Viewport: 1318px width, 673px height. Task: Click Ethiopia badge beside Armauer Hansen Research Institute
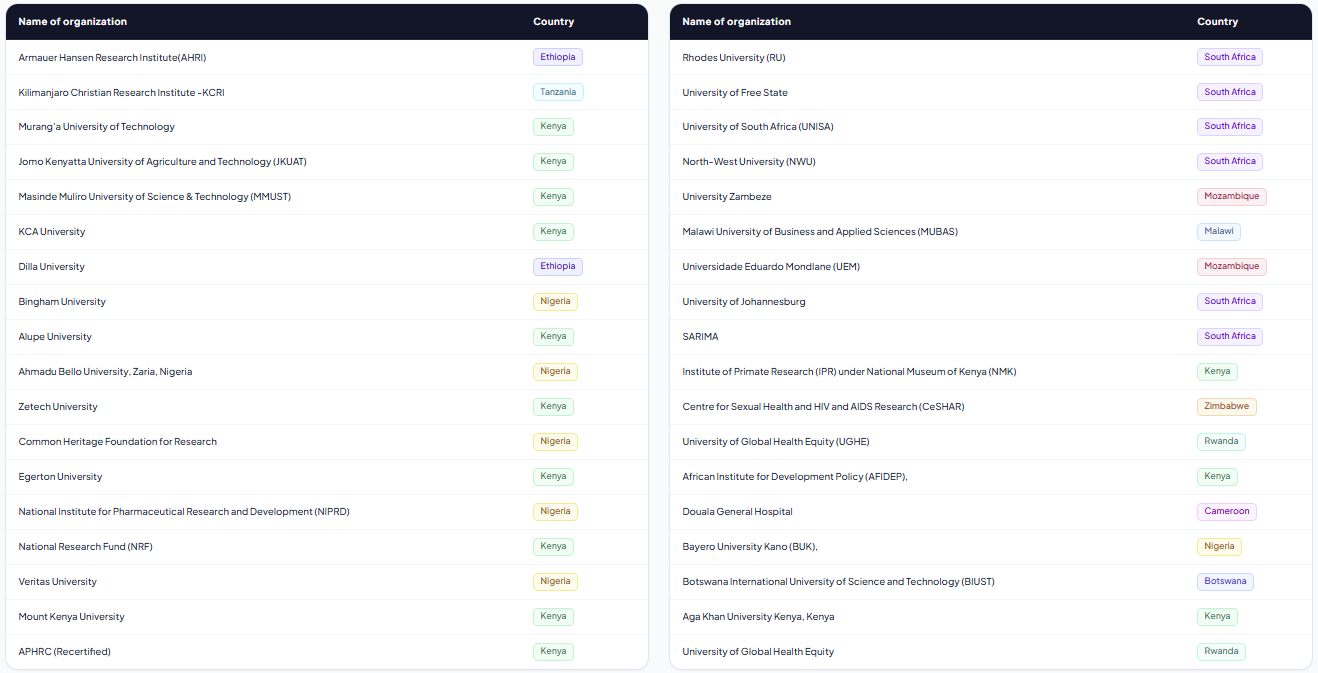coord(558,57)
